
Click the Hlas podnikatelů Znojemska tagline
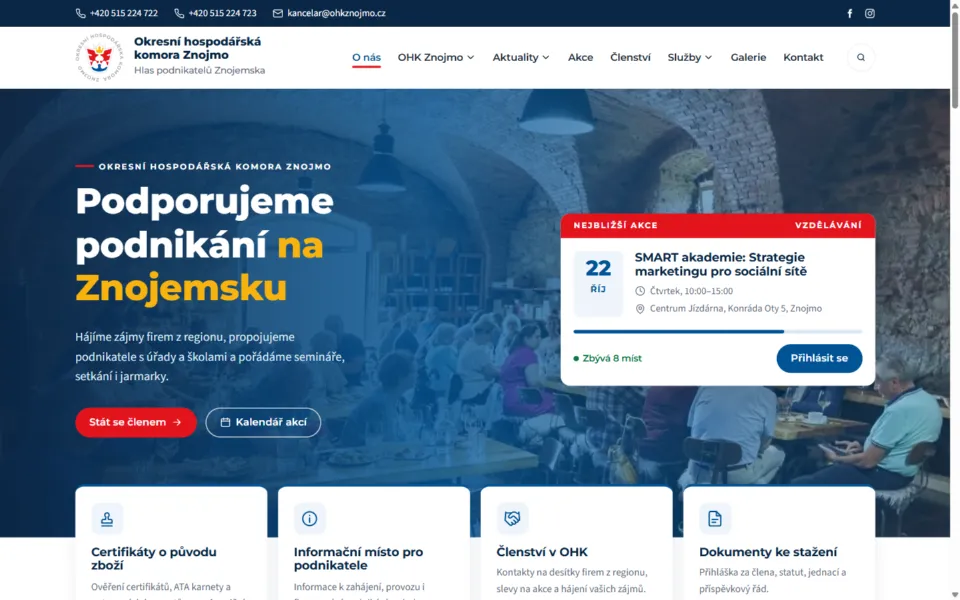(200, 70)
